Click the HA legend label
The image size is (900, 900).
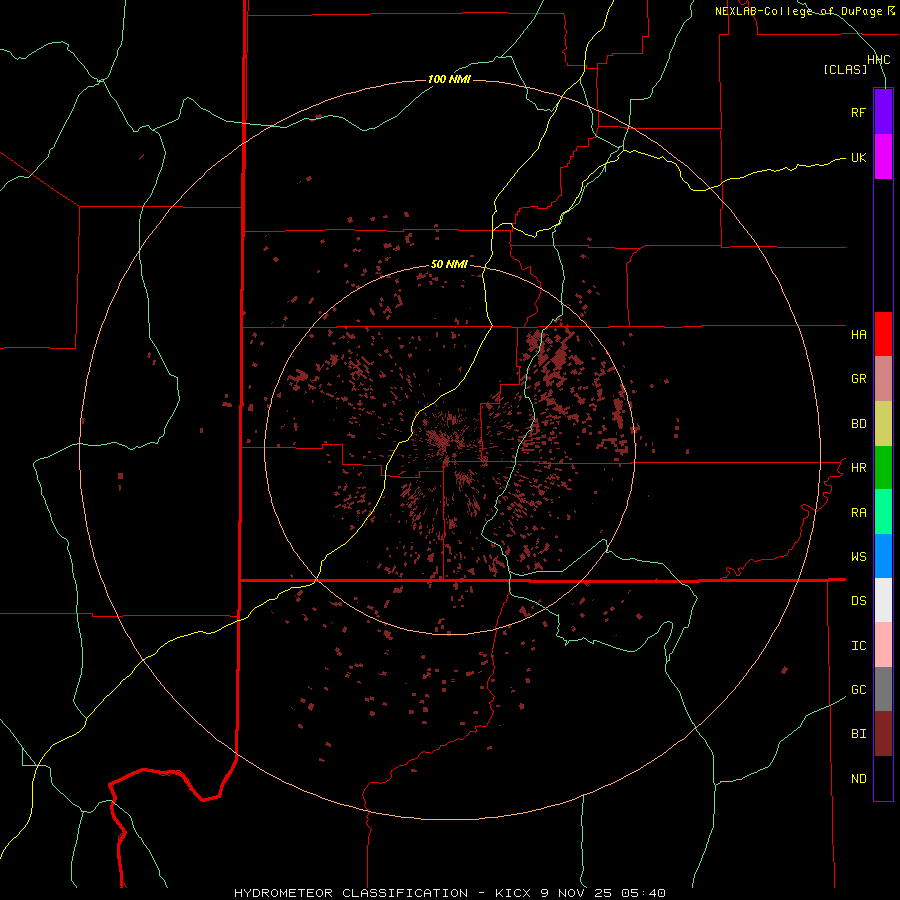tap(858, 334)
